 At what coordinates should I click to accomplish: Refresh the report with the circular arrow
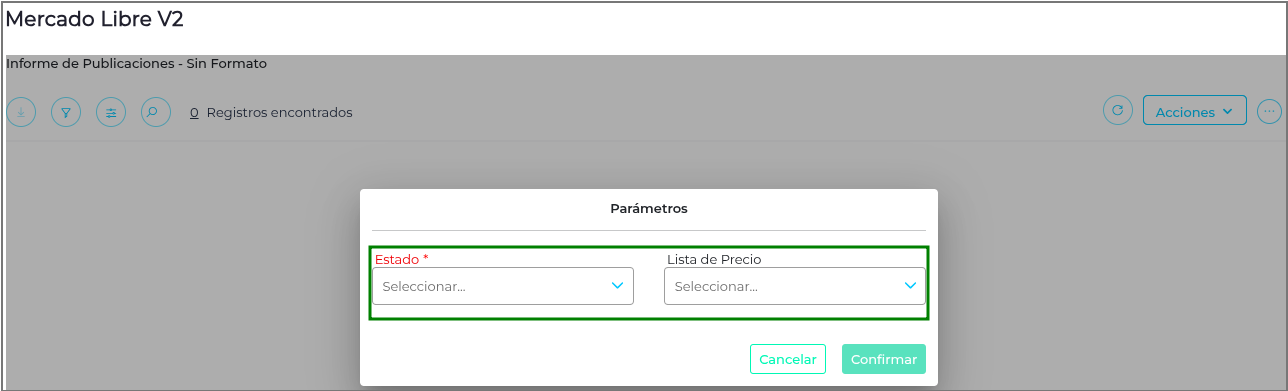tap(1118, 111)
